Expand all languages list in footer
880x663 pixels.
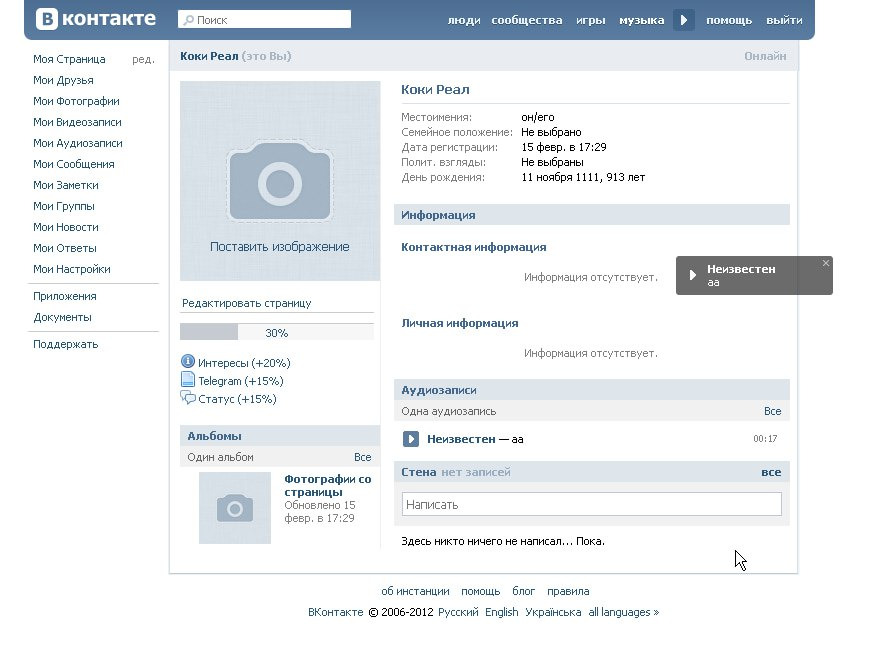pos(623,612)
